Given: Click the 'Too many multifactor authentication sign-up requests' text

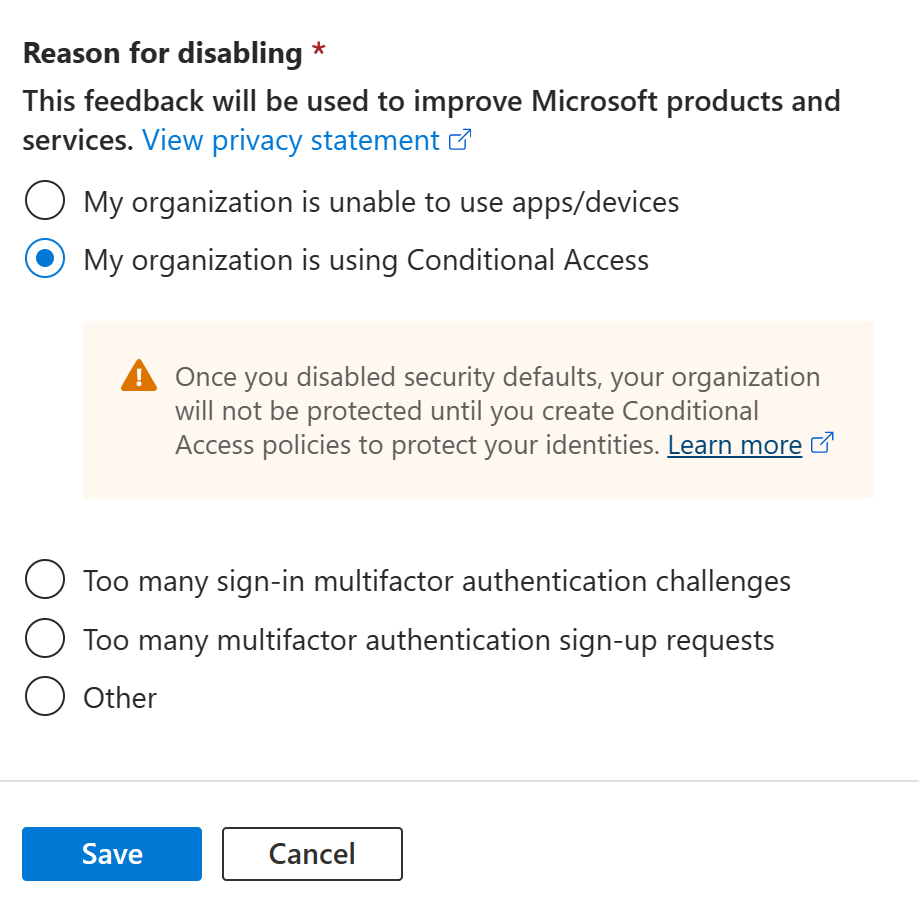Looking at the screenshot, I should tap(429, 638).
